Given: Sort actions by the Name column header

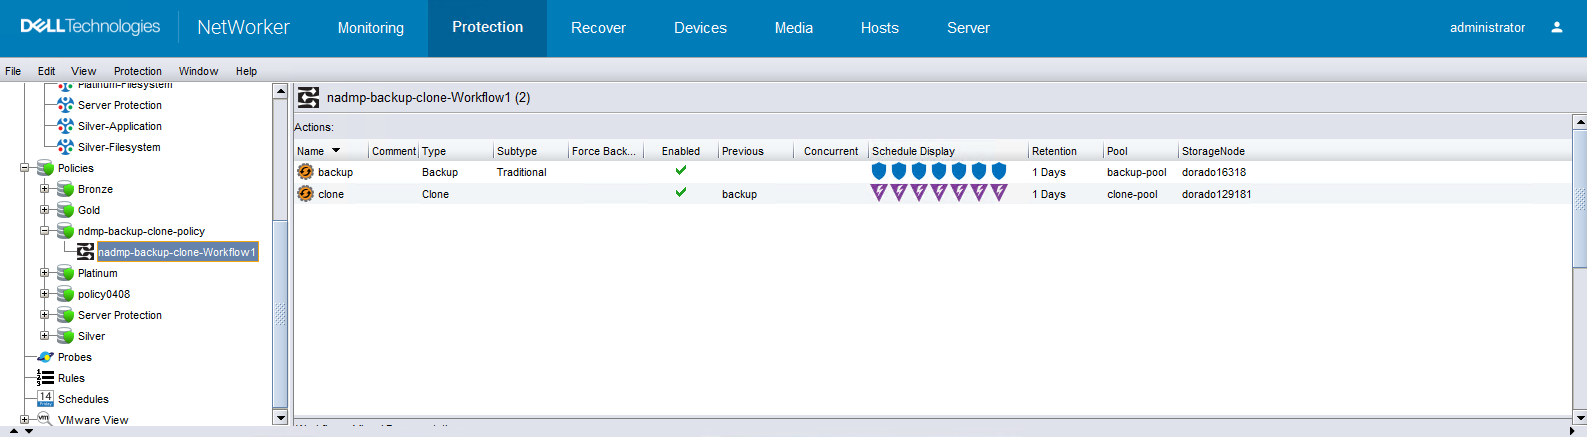Looking at the screenshot, I should coord(331,151).
